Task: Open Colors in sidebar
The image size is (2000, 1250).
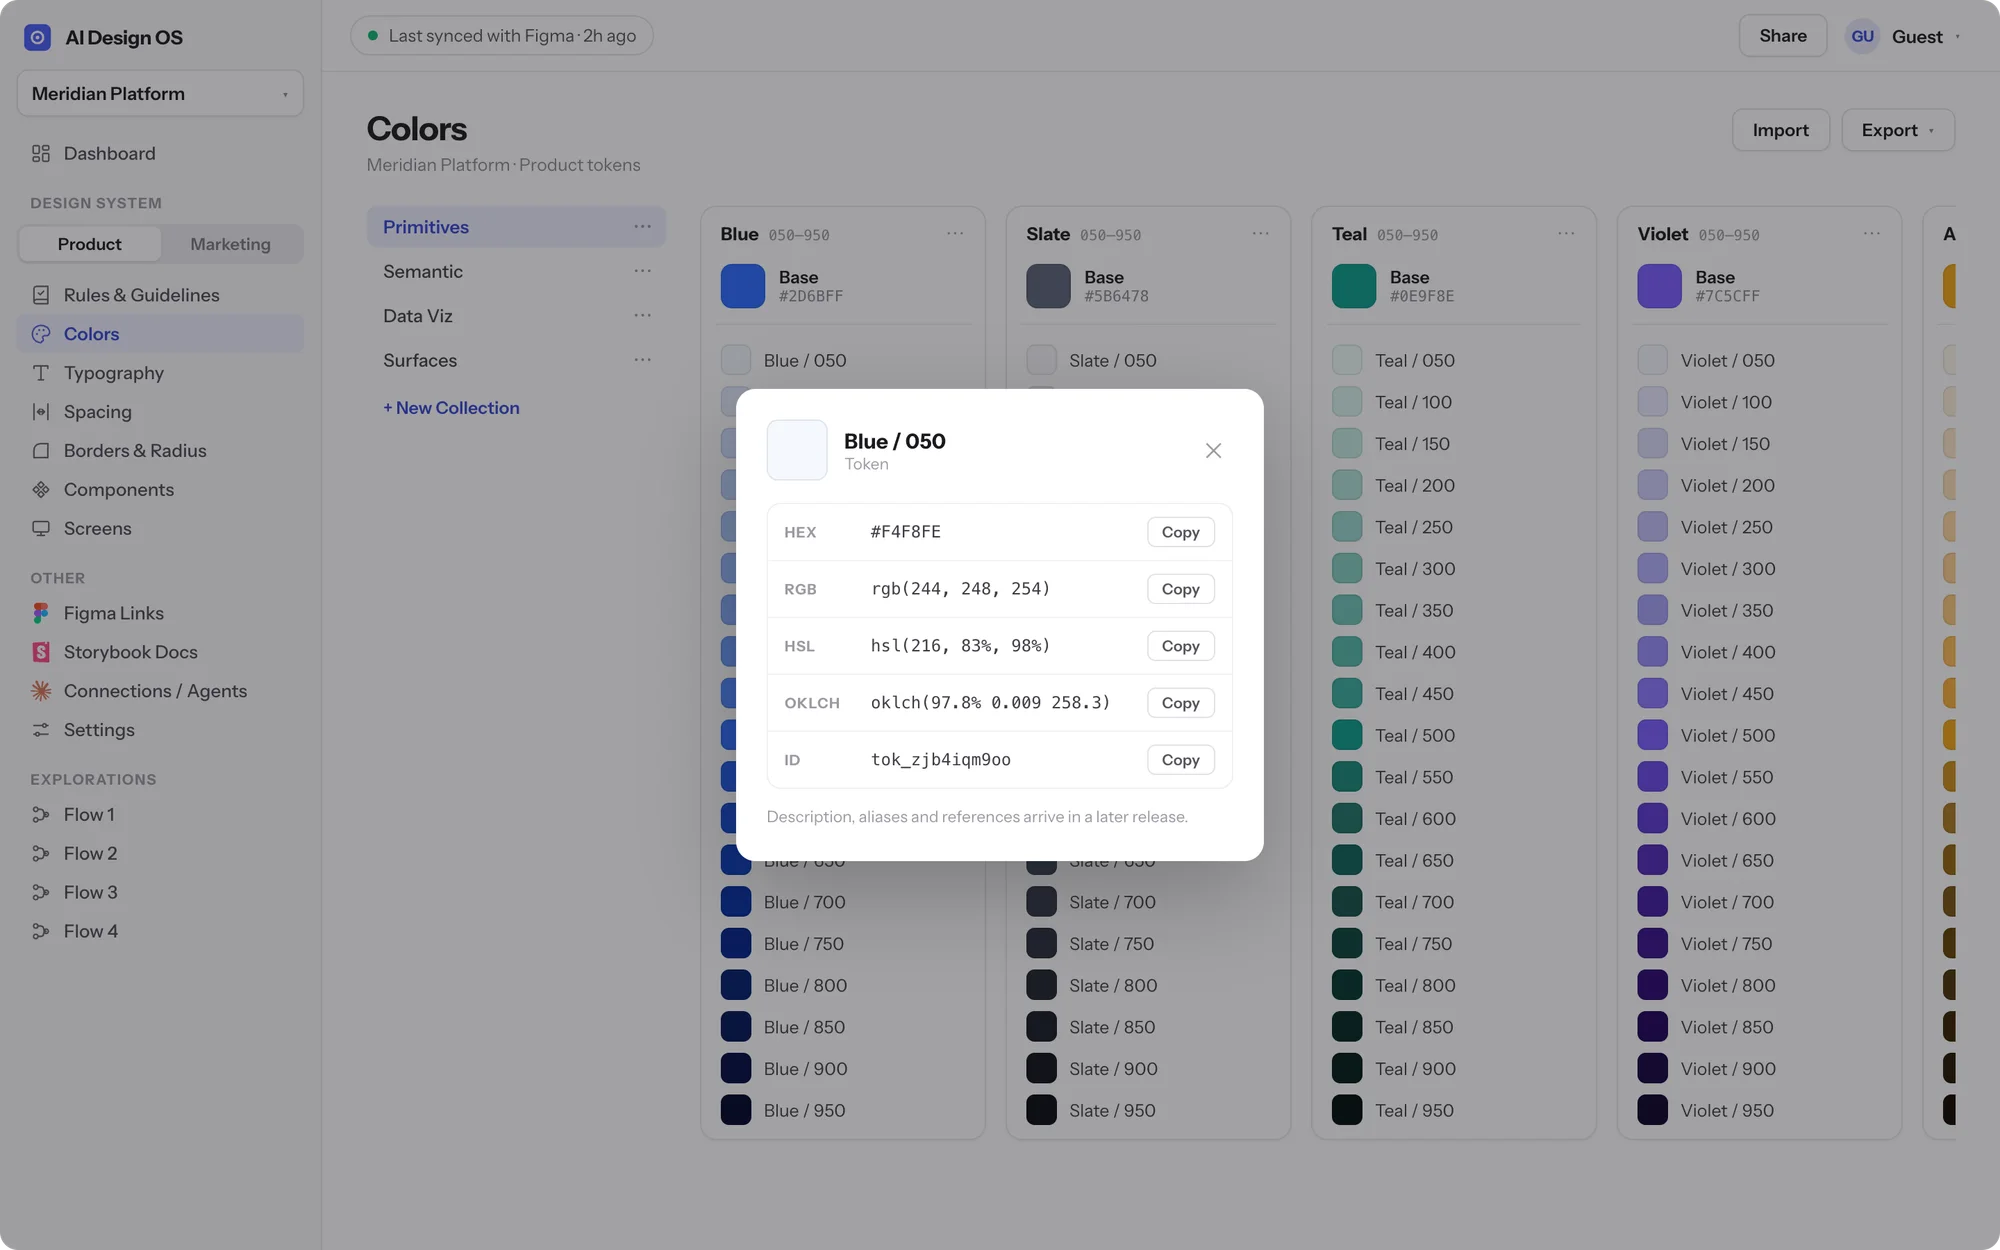Action: [x=160, y=334]
